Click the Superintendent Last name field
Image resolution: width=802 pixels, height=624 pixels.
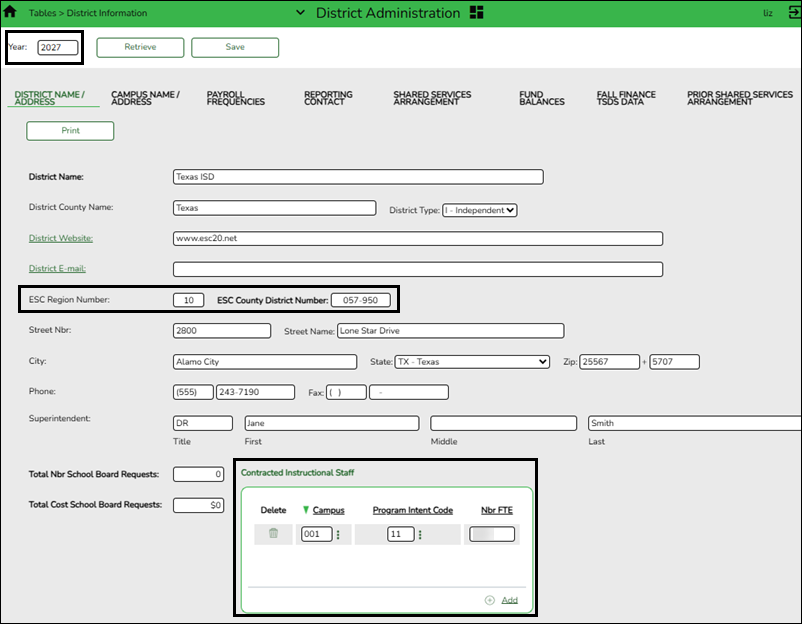tap(695, 423)
